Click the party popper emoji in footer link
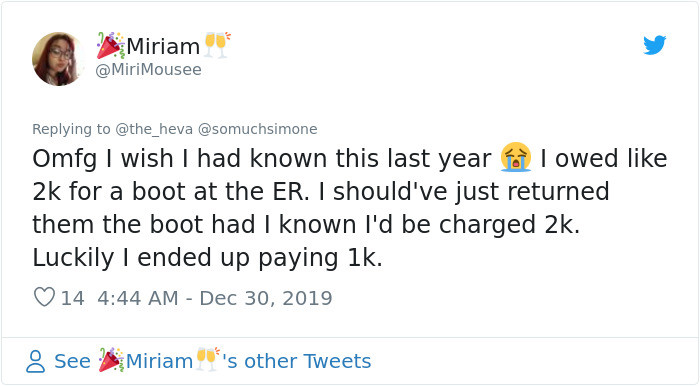 tap(111, 360)
